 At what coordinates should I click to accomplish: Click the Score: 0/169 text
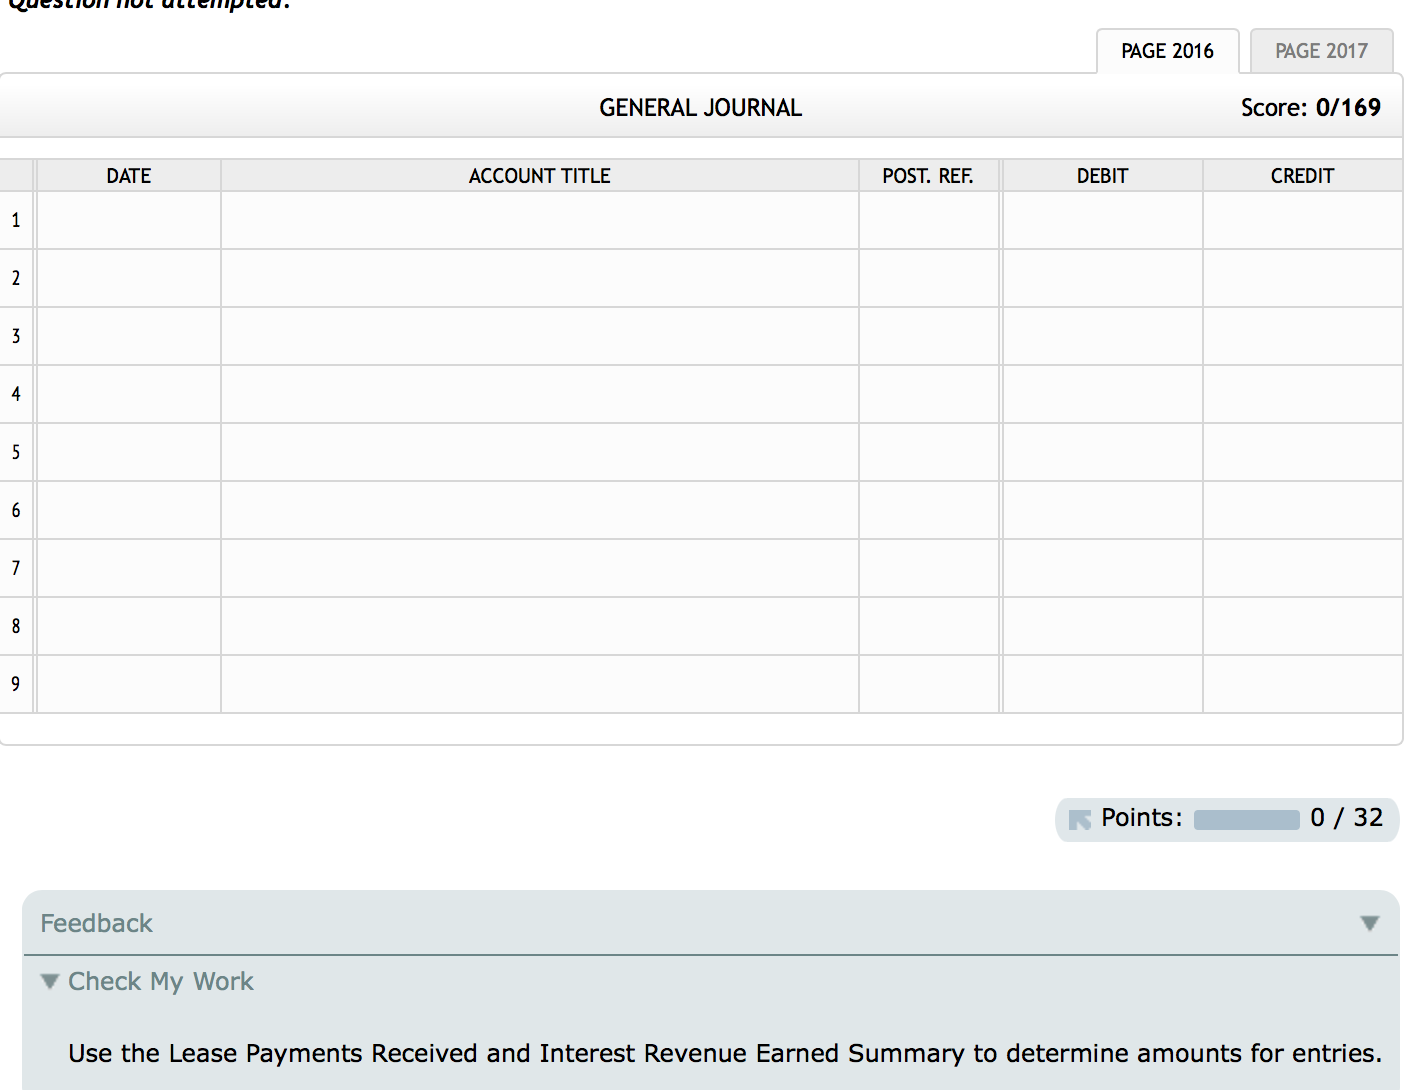pos(1311,108)
